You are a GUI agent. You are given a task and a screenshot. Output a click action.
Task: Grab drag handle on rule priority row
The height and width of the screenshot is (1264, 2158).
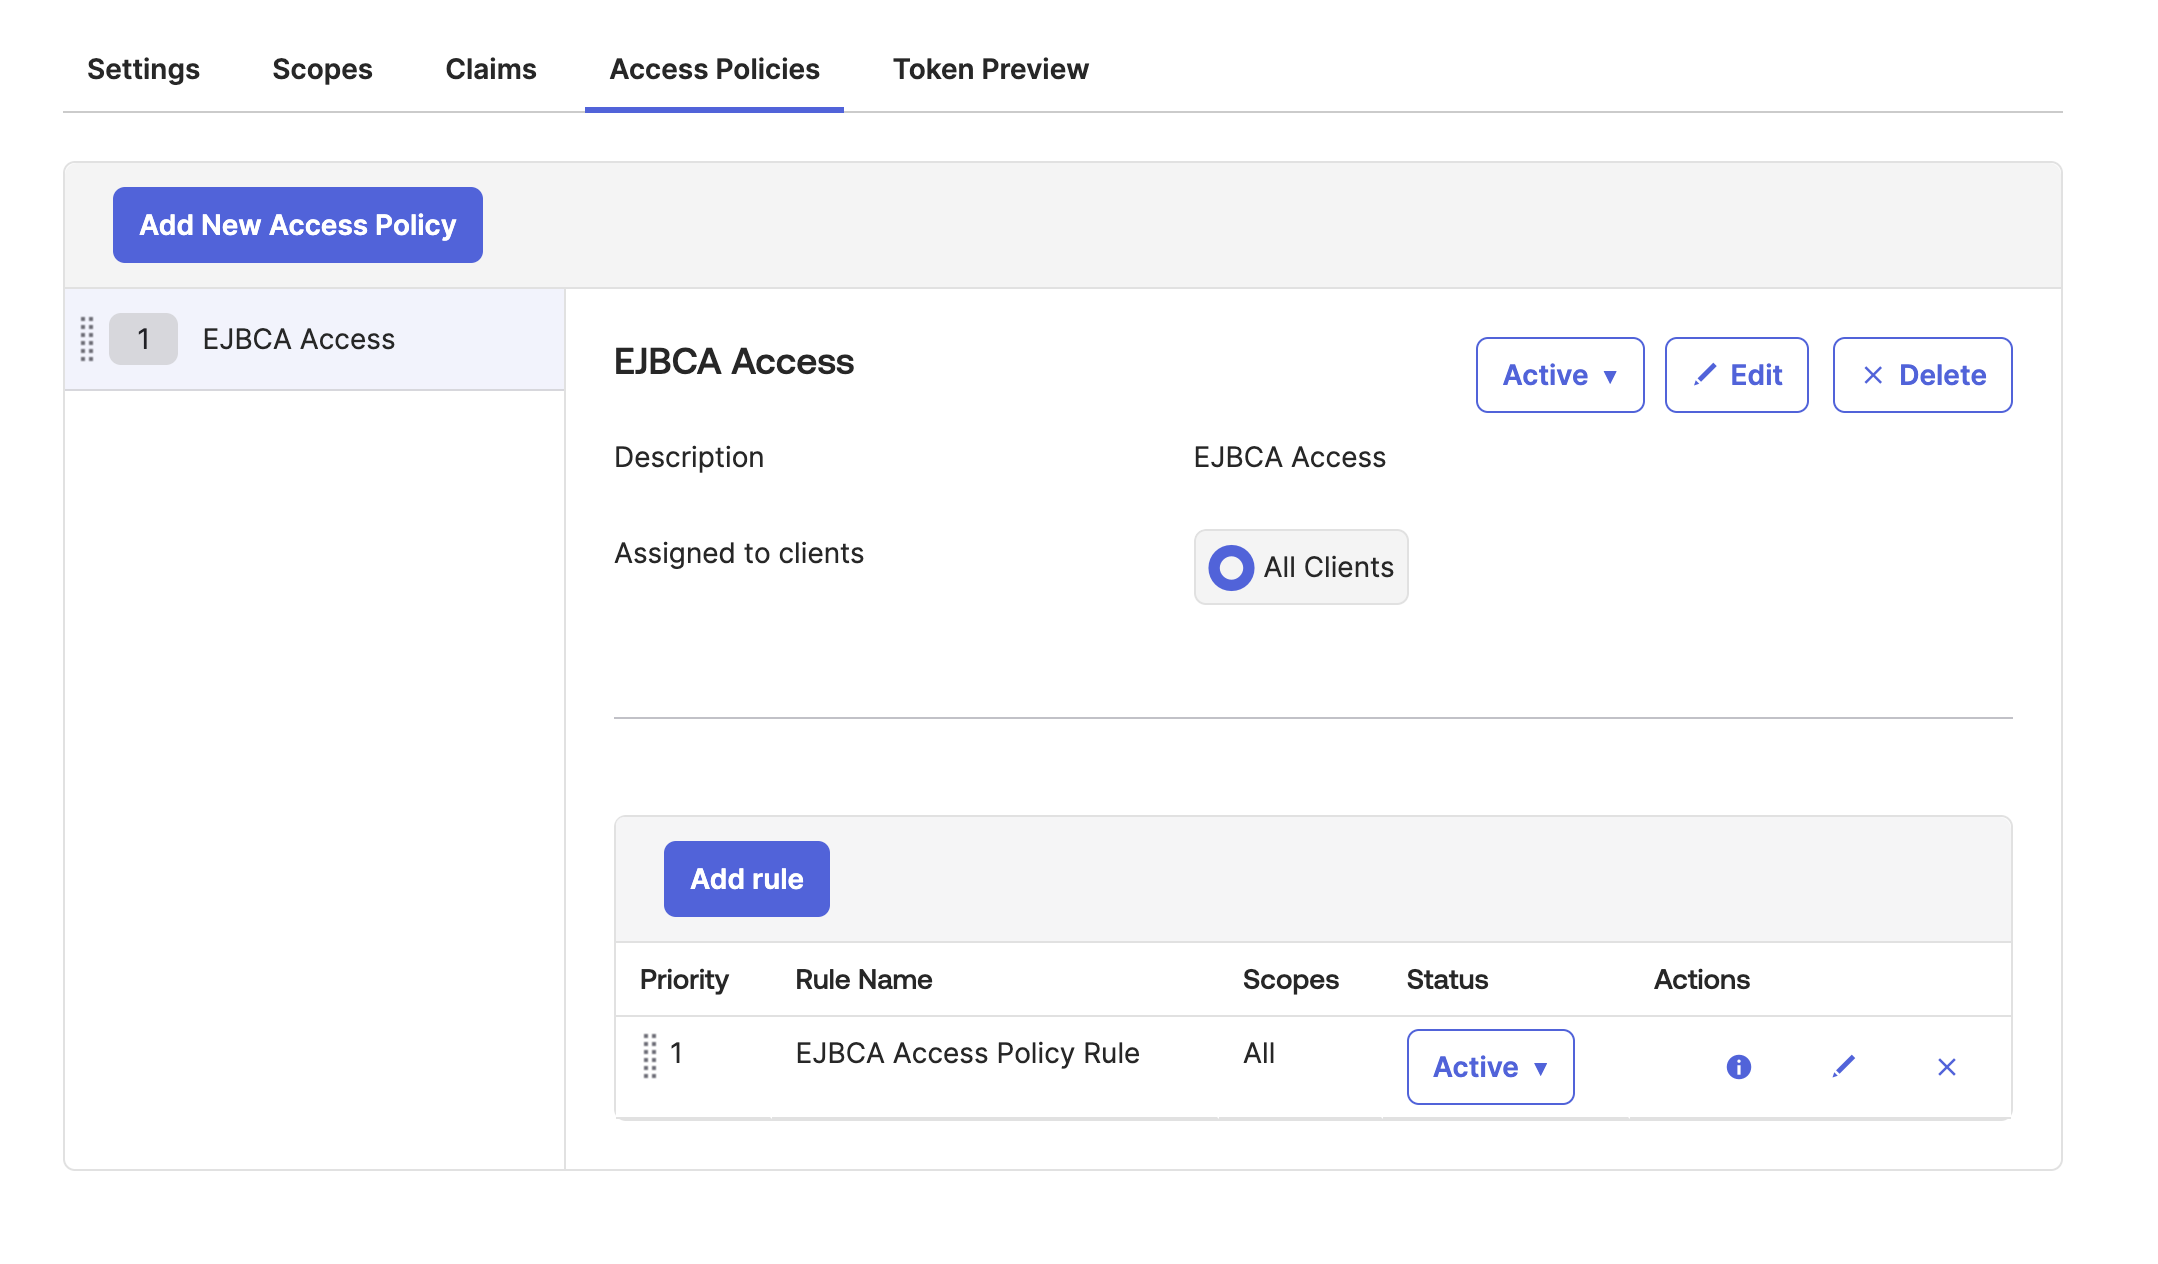click(x=650, y=1055)
